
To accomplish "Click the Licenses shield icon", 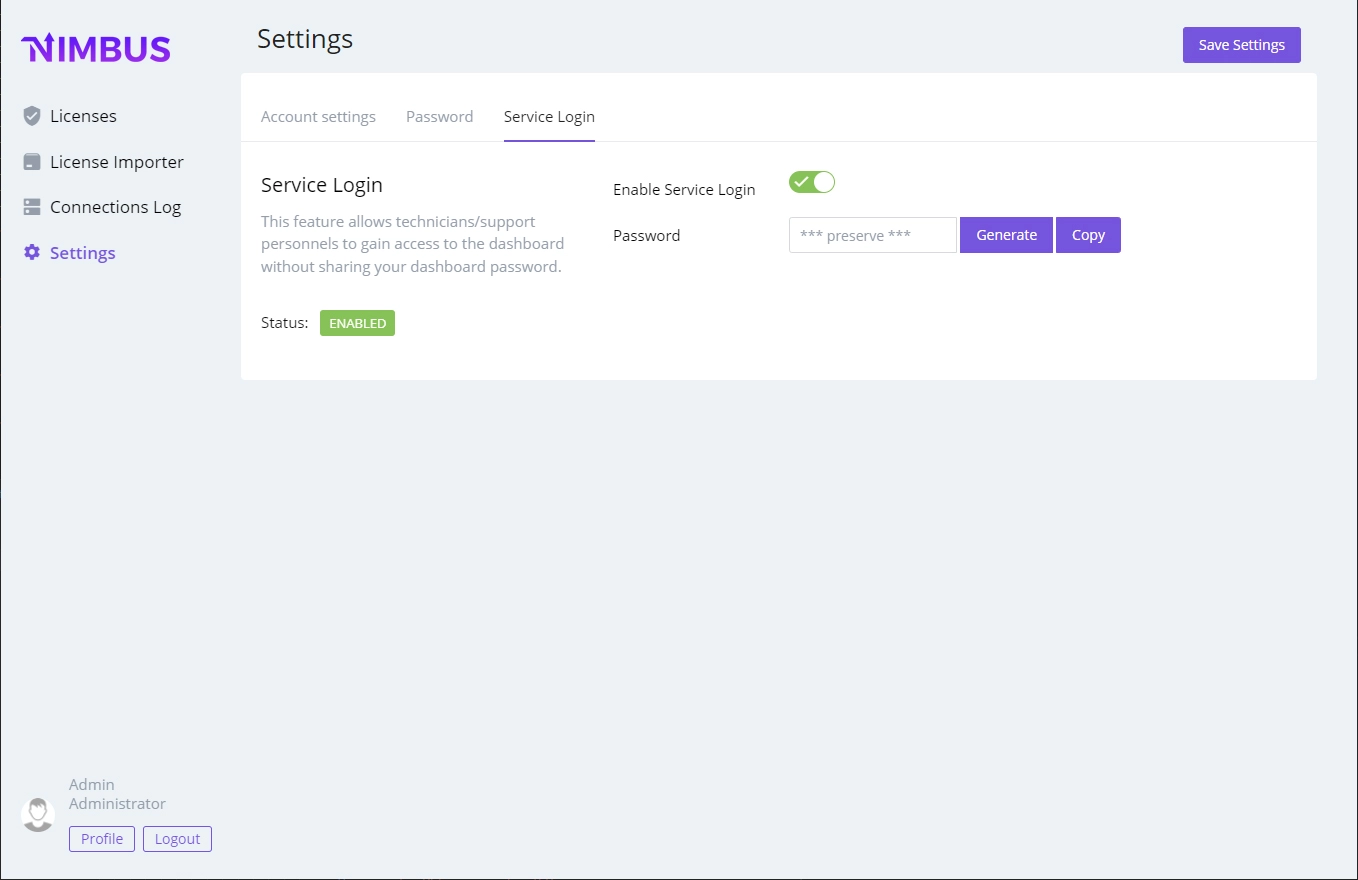I will pyautogui.click(x=32, y=116).
